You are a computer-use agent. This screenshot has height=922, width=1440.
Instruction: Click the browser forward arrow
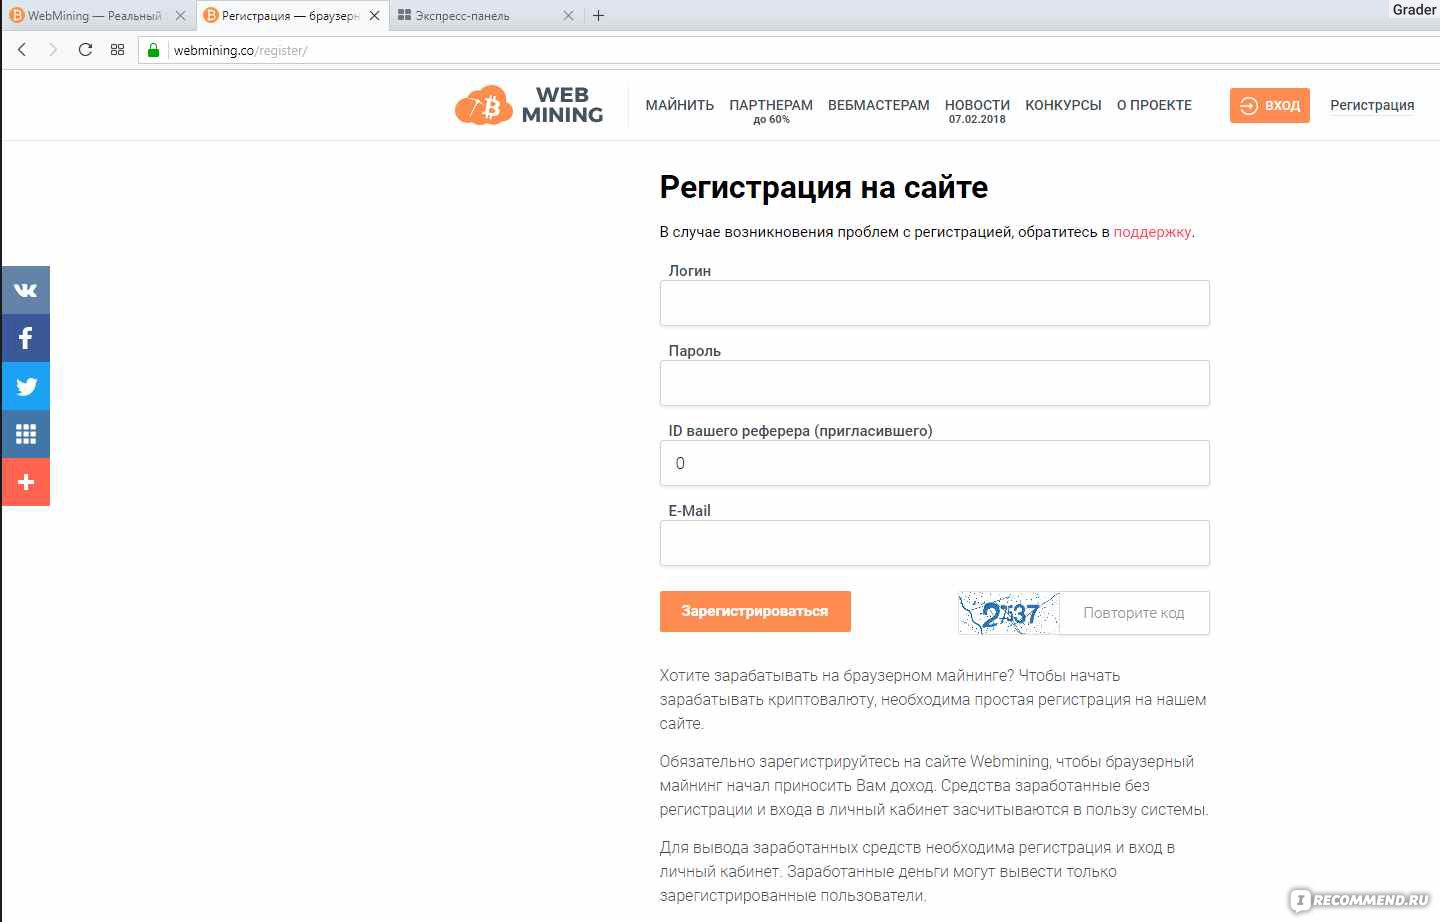click(x=53, y=50)
